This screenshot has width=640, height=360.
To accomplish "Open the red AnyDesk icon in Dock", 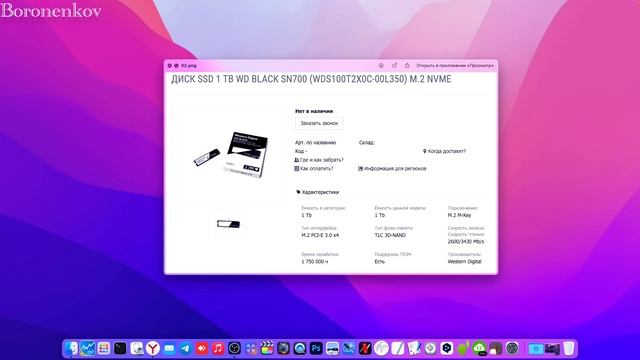I will tap(202, 348).
